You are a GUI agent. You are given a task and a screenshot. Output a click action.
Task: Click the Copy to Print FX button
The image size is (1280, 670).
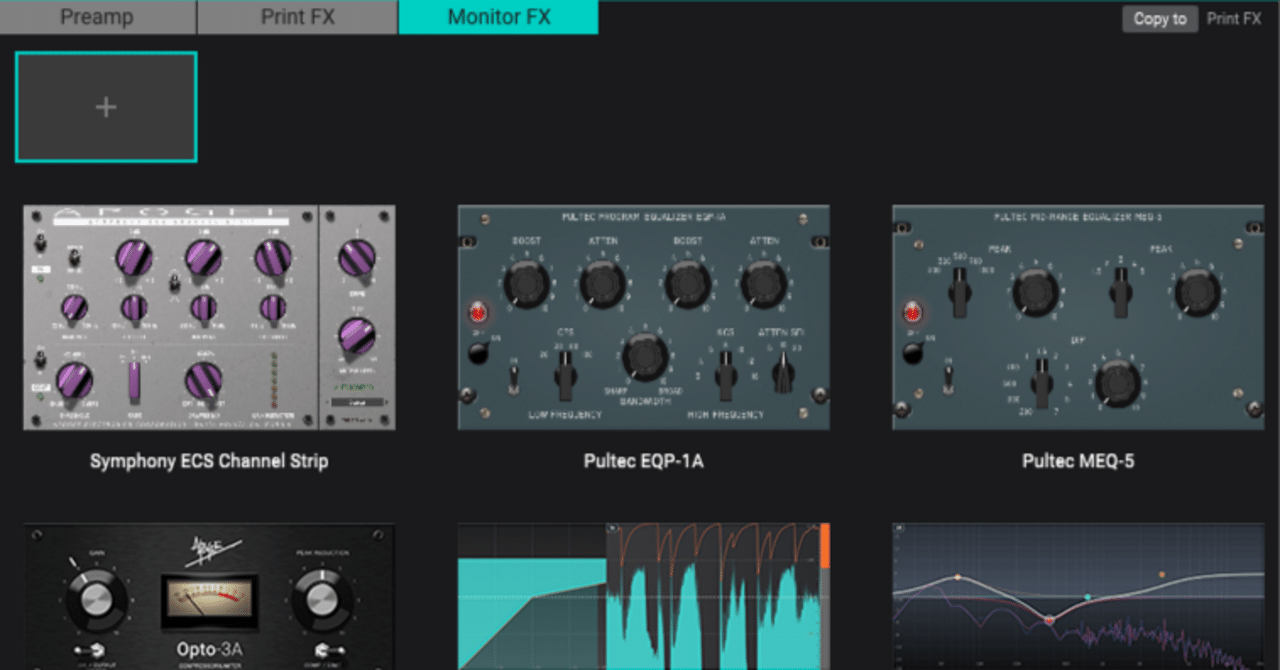(1160, 18)
